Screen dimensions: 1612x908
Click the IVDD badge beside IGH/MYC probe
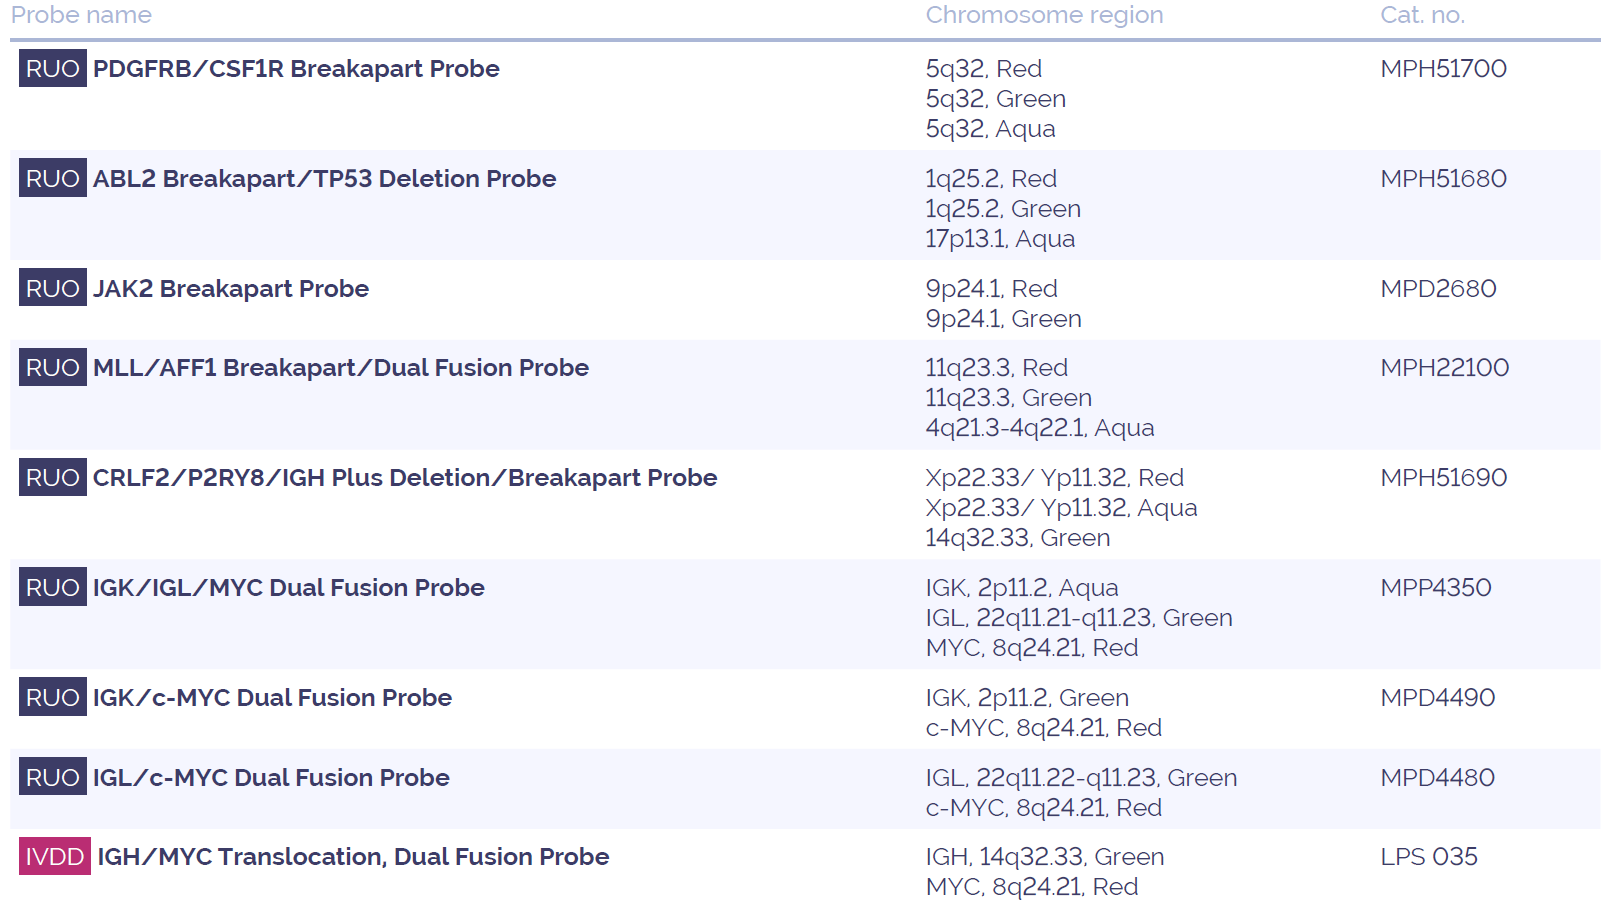pos(55,856)
